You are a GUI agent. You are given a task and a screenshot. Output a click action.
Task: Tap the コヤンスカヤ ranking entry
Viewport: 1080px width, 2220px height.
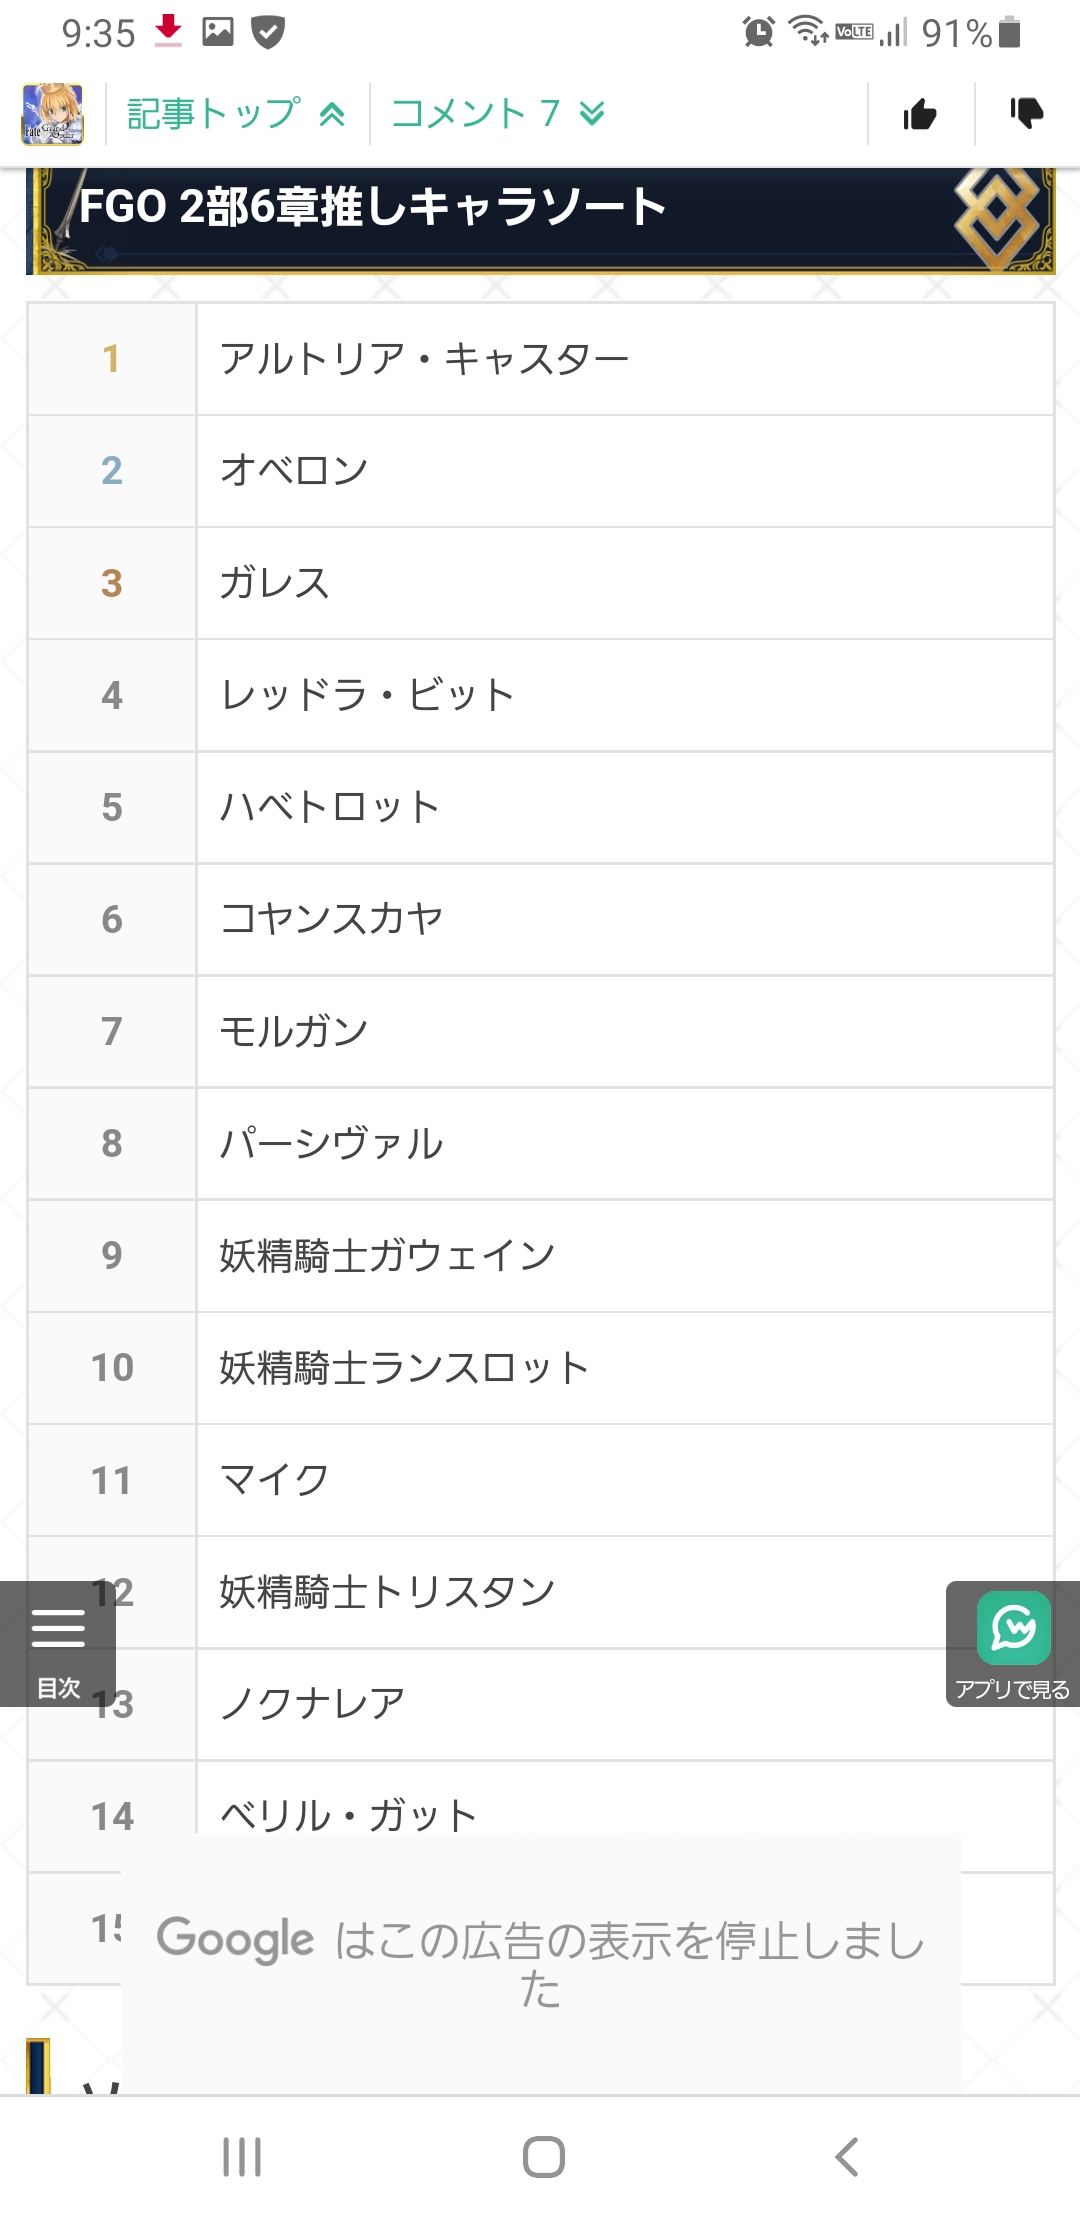(331, 919)
